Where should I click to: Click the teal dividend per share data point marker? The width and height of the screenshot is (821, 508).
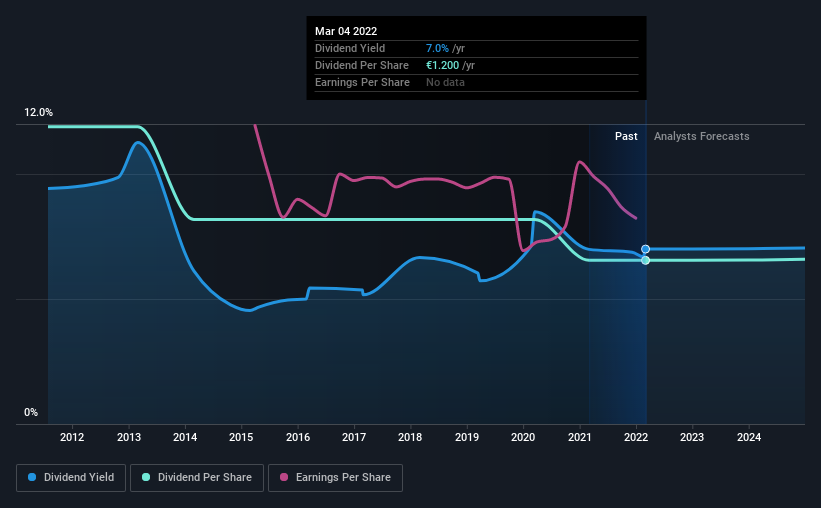[646, 260]
